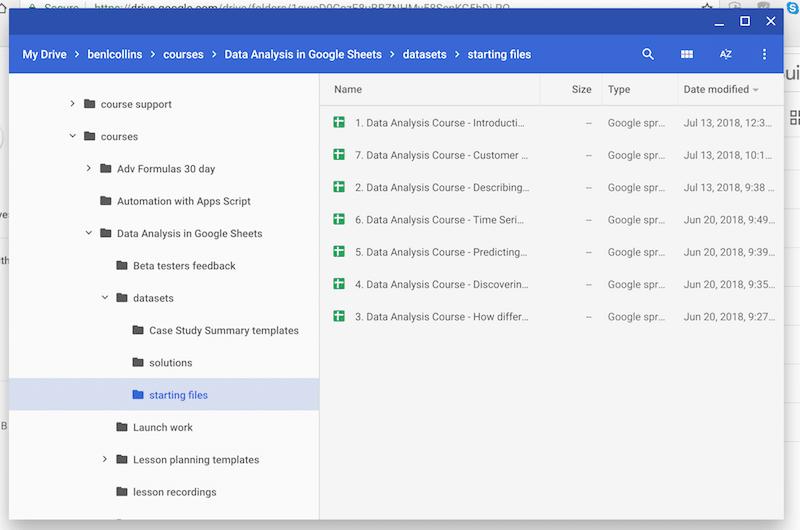
Task: Select Case Study Summary templates folder
Action: coord(224,331)
